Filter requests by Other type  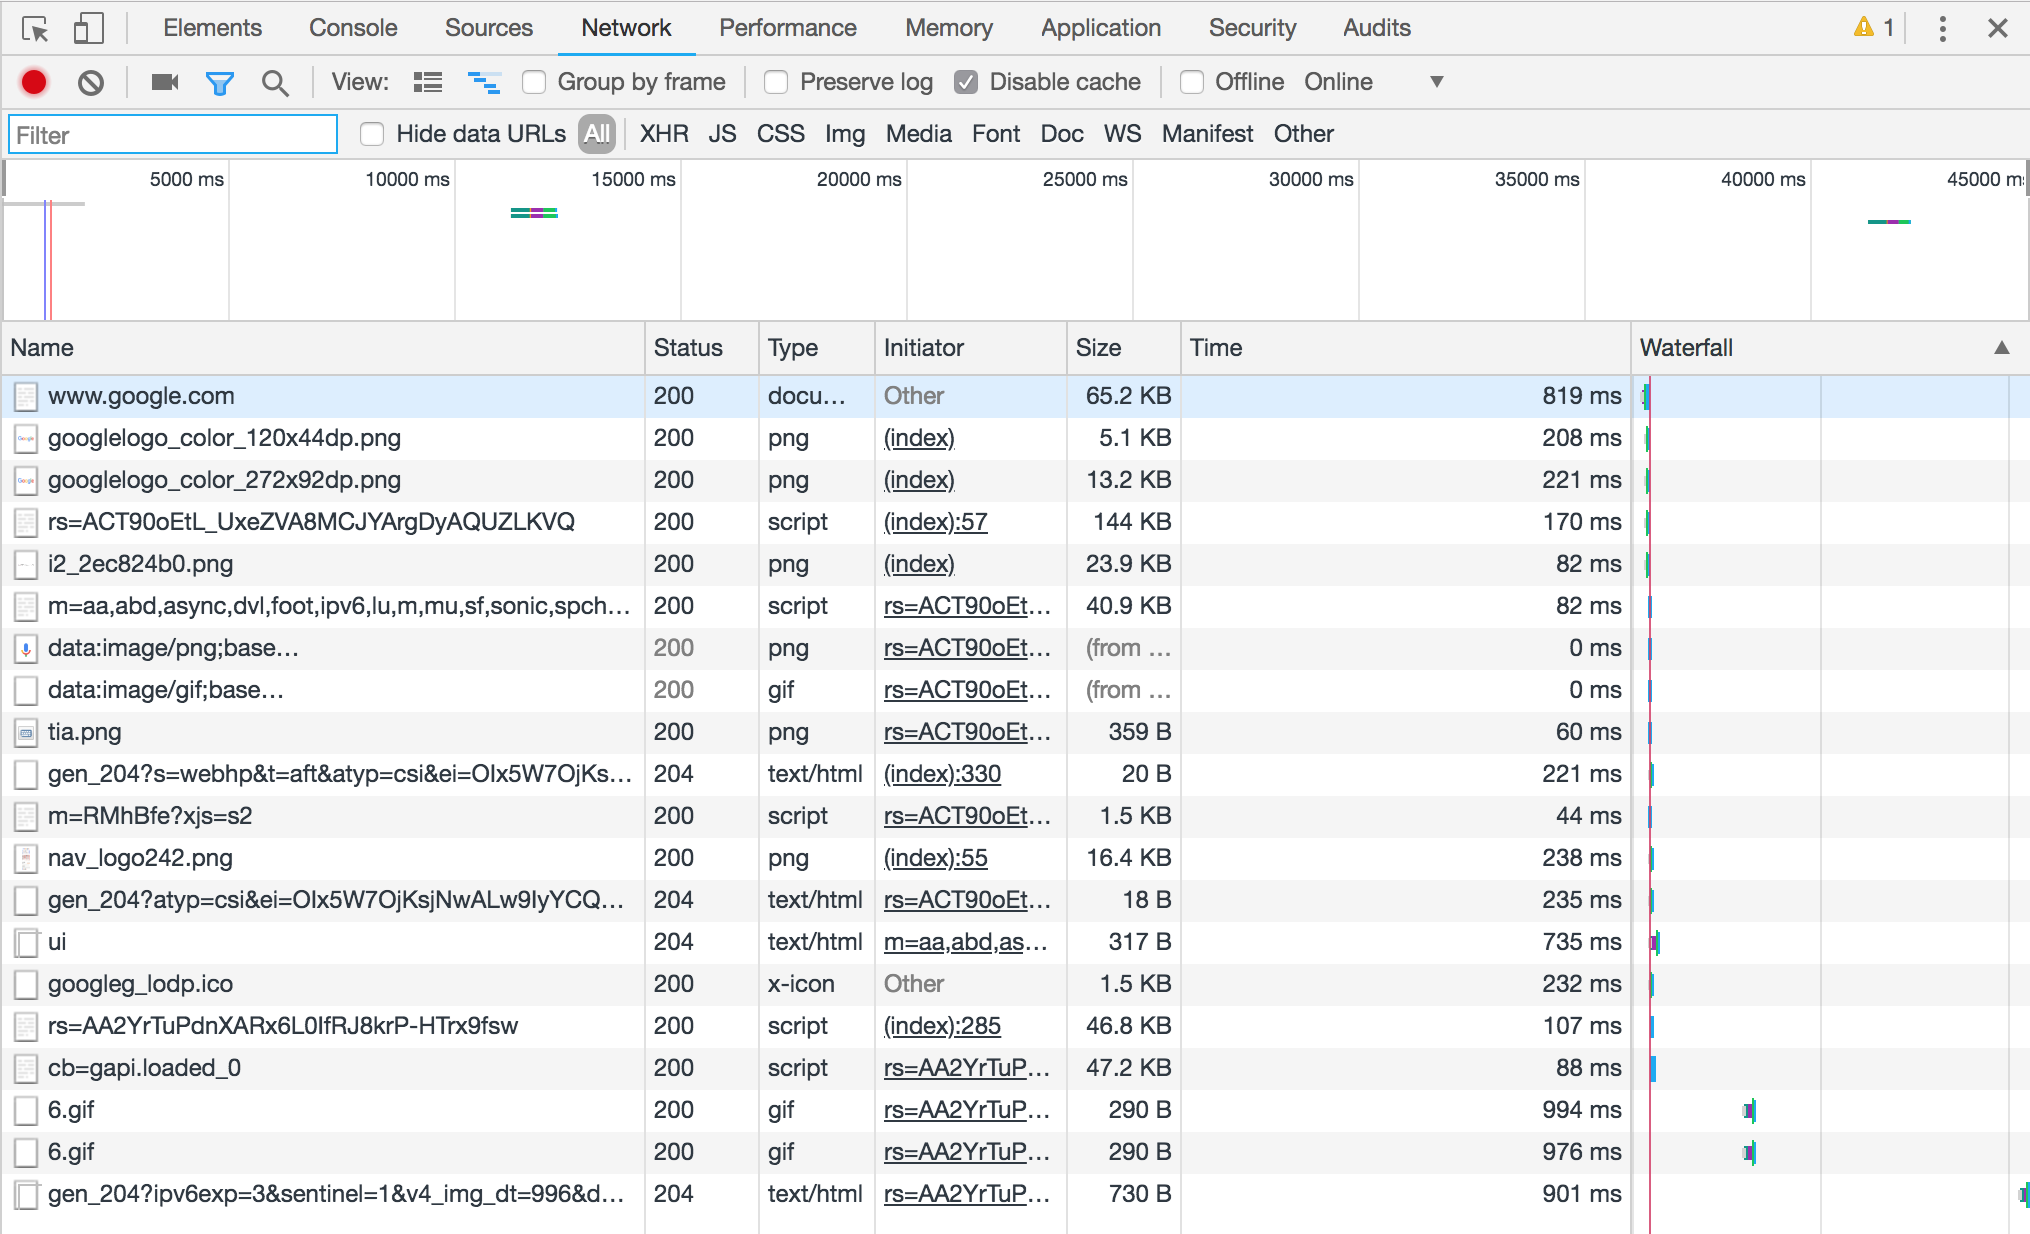(1303, 134)
